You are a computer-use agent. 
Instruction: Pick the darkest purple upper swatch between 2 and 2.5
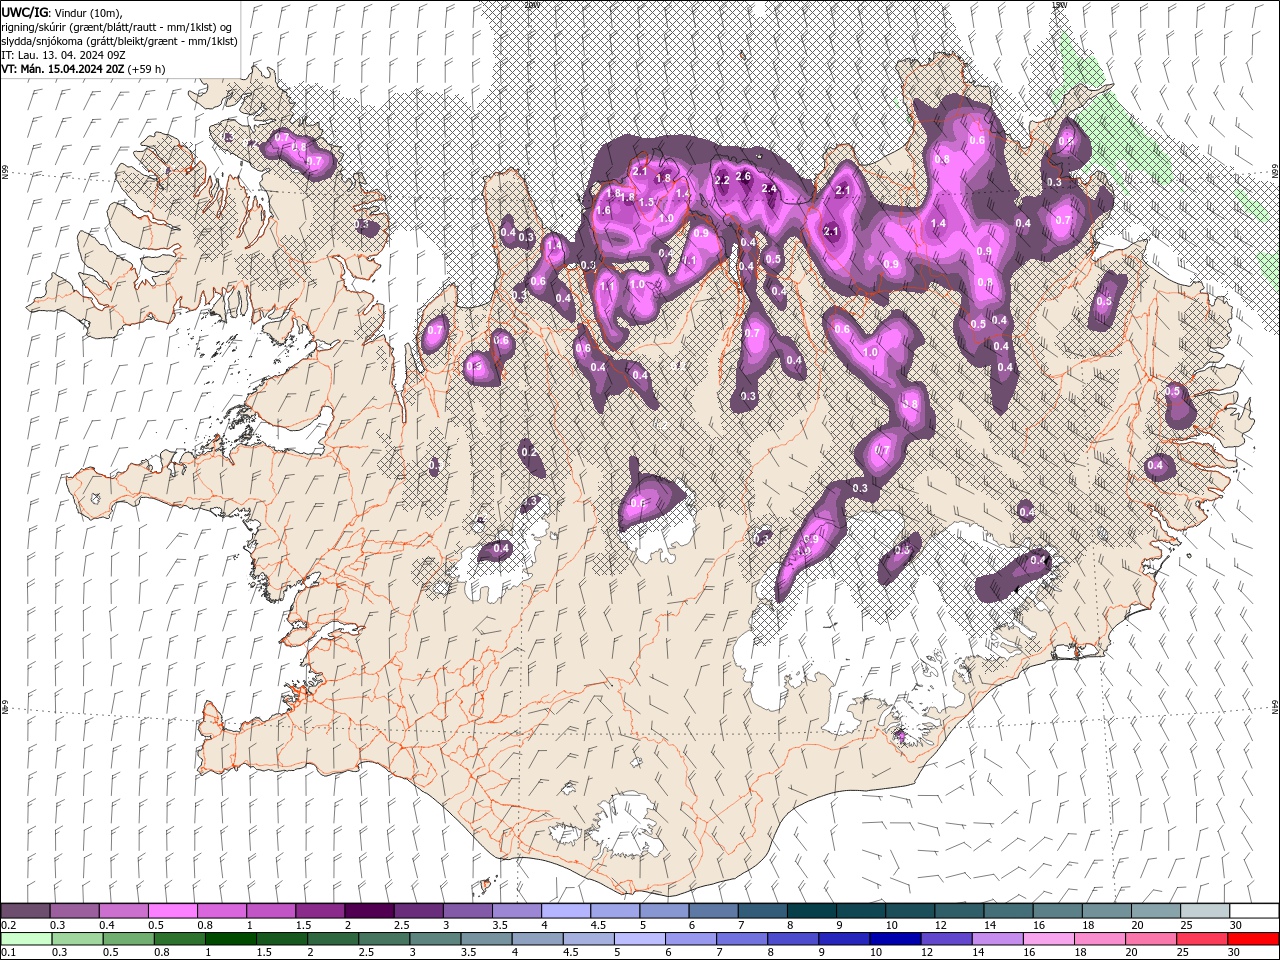point(369,911)
